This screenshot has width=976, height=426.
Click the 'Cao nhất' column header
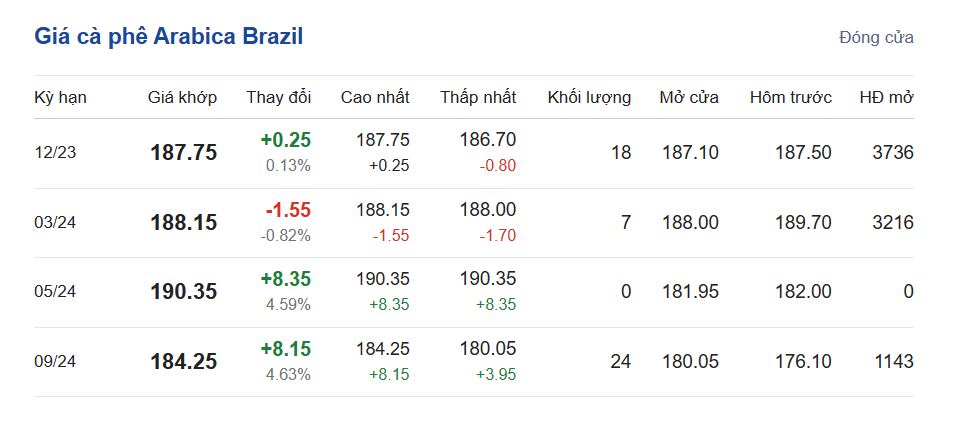(x=375, y=97)
